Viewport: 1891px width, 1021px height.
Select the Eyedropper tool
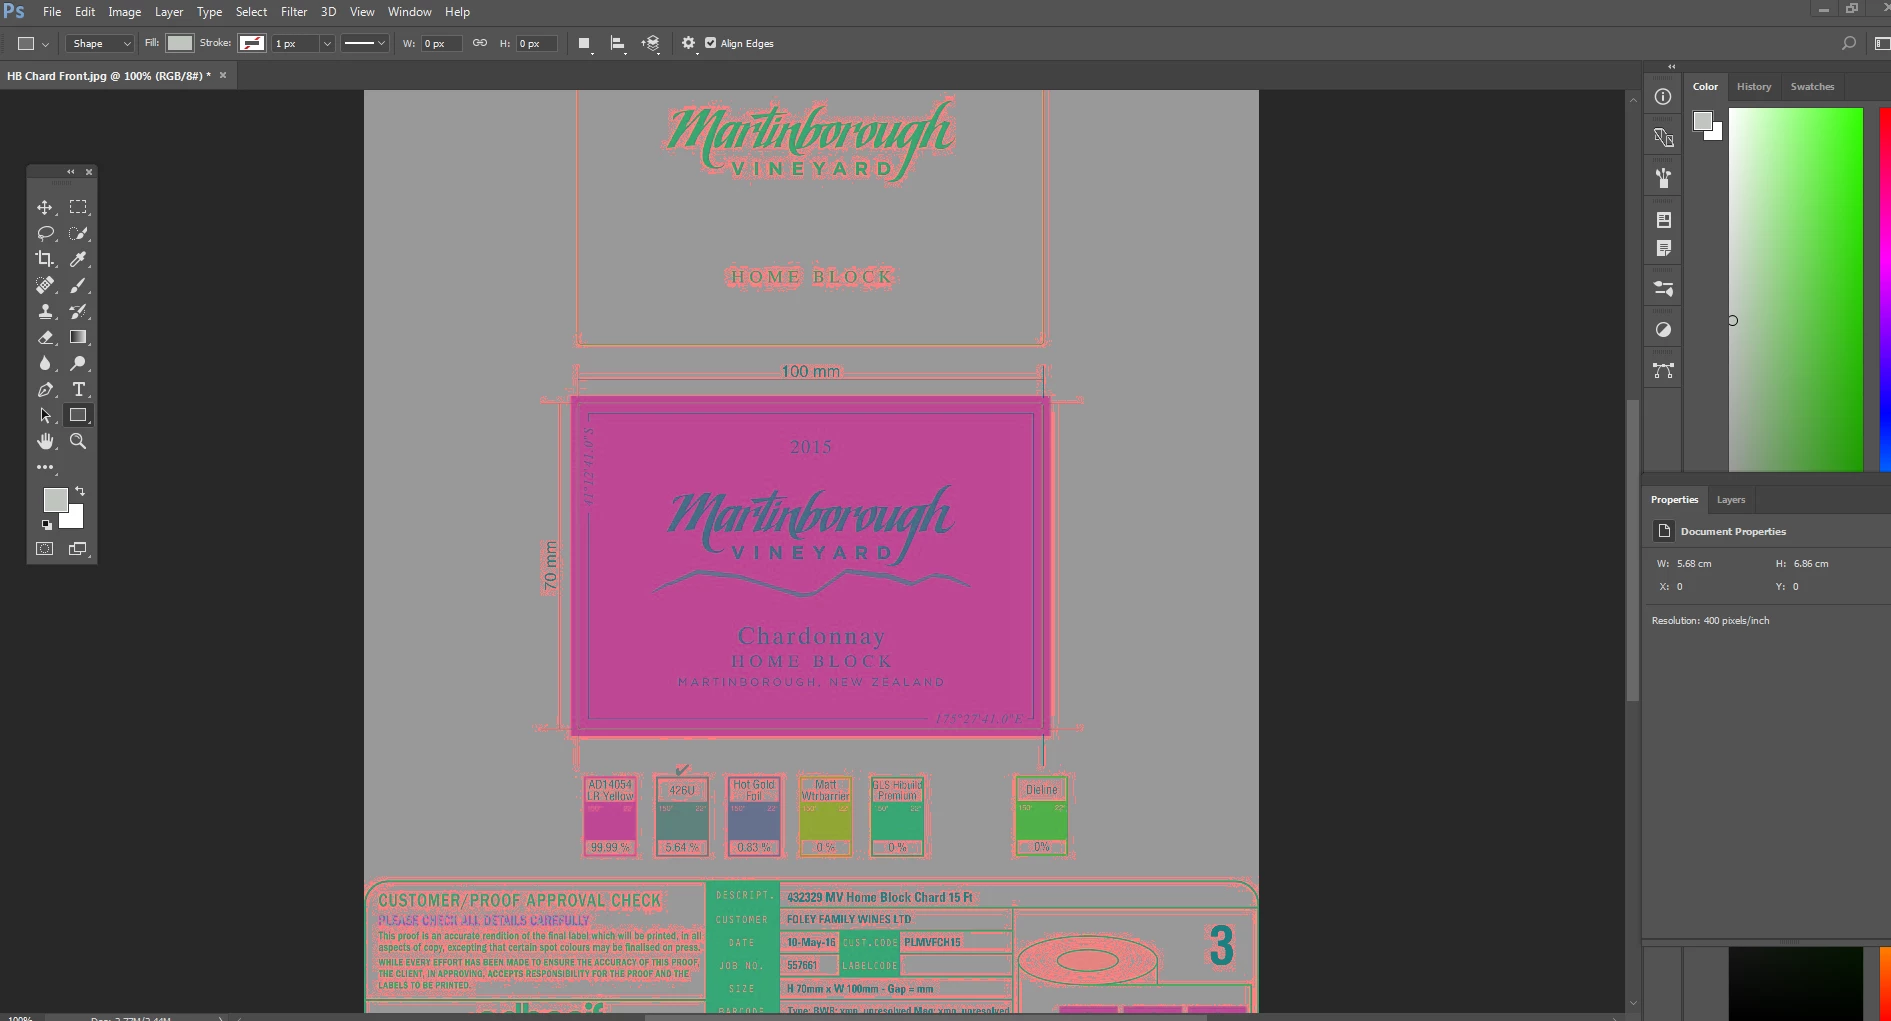78,259
